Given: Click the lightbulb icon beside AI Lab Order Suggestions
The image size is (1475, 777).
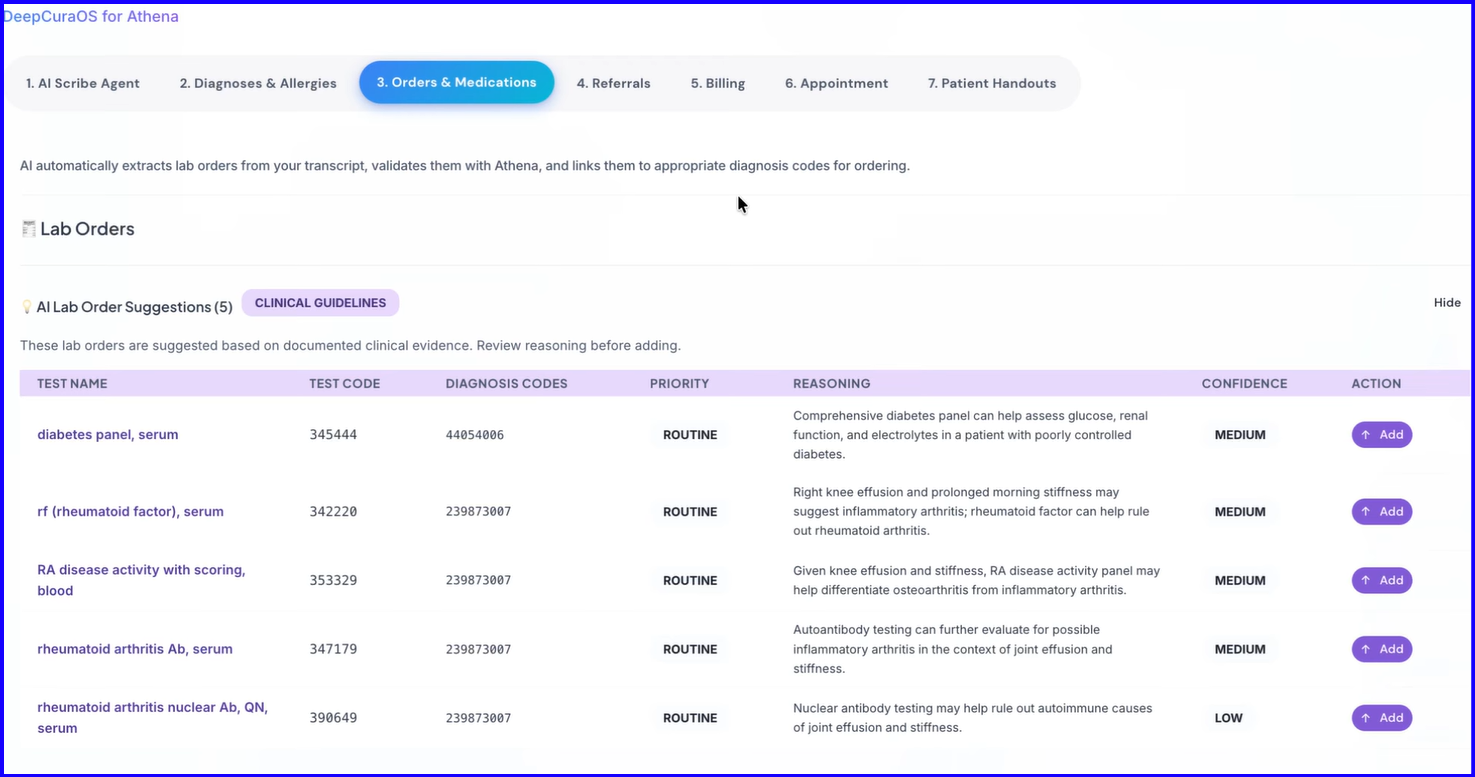Looking at the screenshot, I should (27, 307).
